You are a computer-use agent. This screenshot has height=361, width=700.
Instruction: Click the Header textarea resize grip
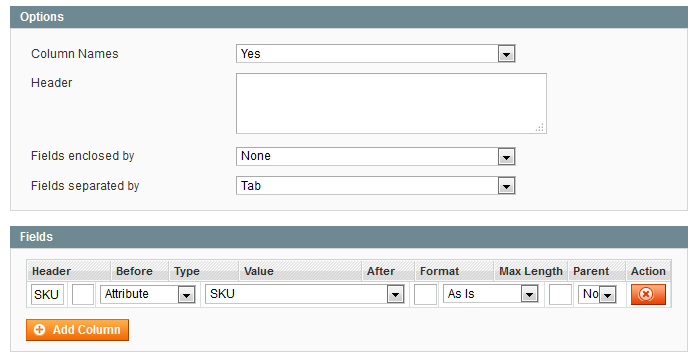click(540, 128)
